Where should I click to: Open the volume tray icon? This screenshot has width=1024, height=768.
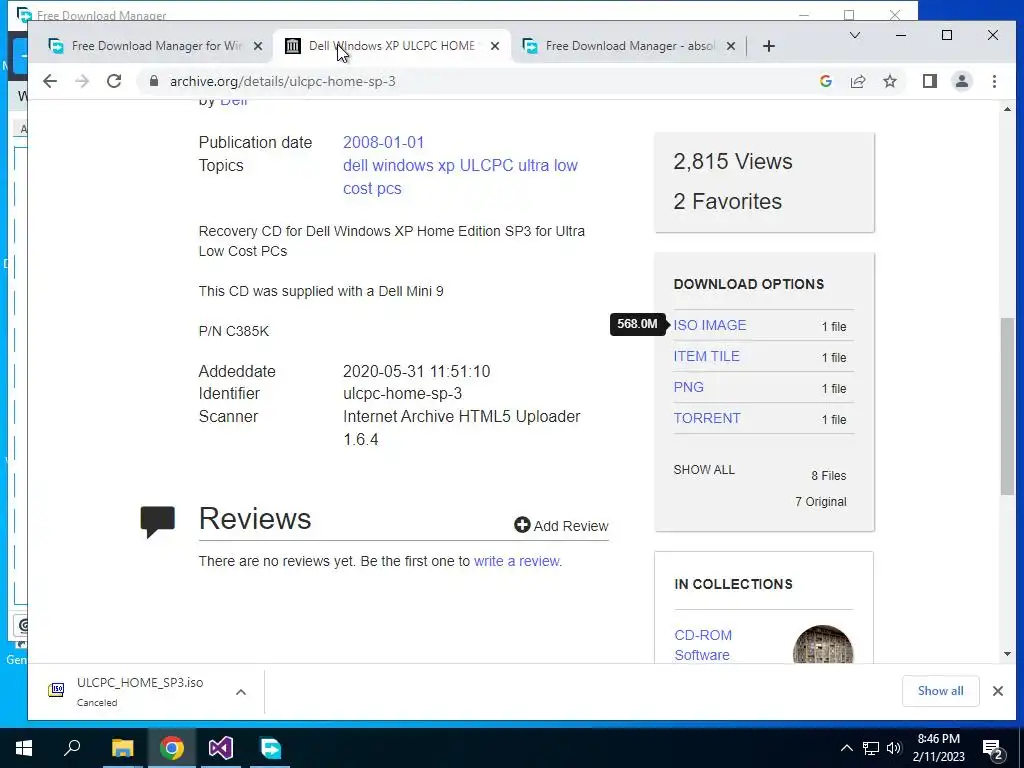pos(893,748)
